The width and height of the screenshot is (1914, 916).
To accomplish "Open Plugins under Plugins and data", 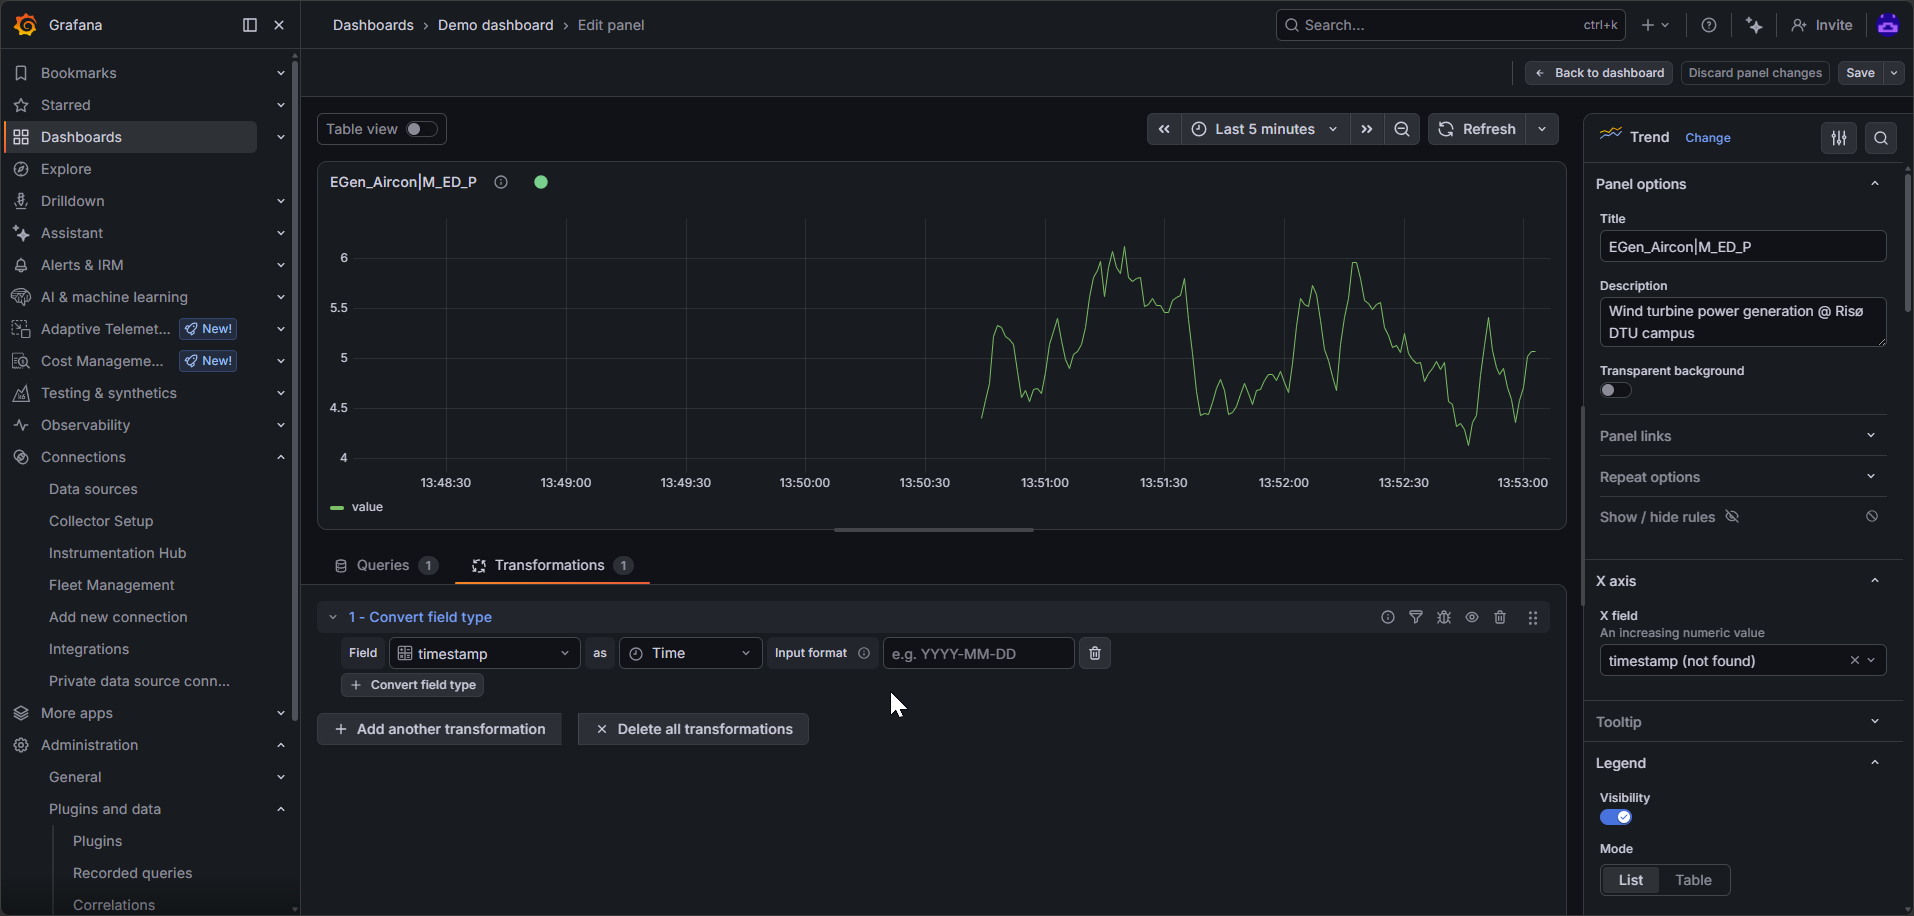I will (x=97, y=841).
